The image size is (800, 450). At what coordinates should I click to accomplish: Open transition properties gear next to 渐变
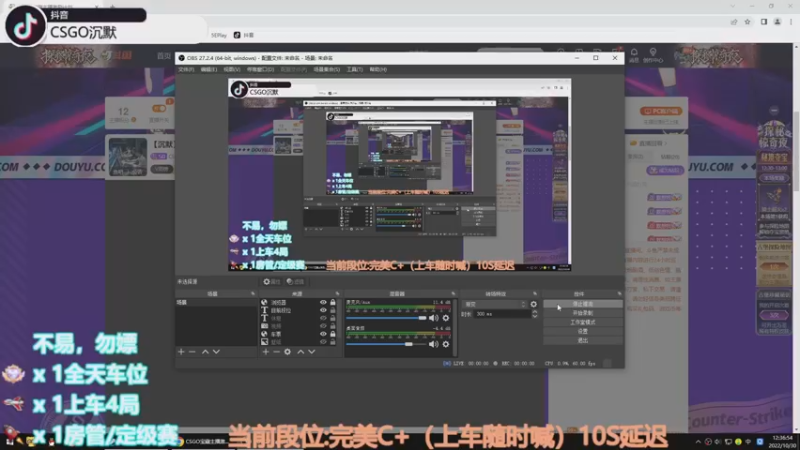point(534,304)
